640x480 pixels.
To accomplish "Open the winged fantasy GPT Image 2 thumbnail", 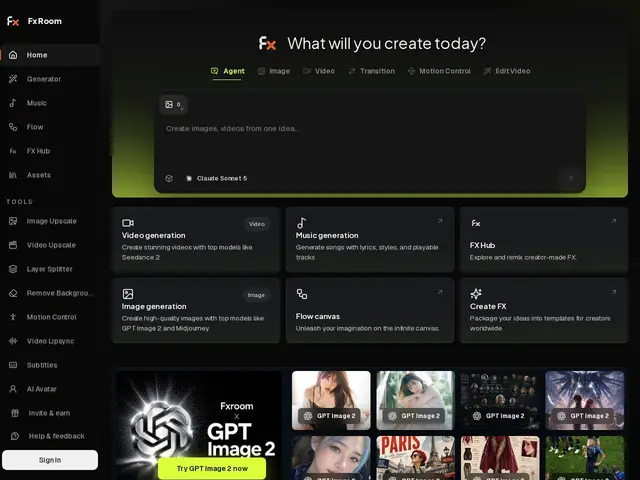I will coord(585,400).
